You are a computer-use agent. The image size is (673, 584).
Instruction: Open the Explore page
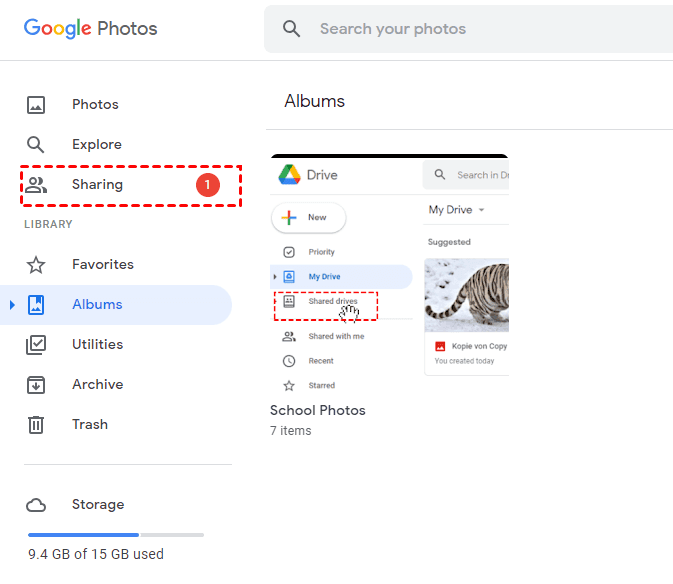(x=97, y=145)
